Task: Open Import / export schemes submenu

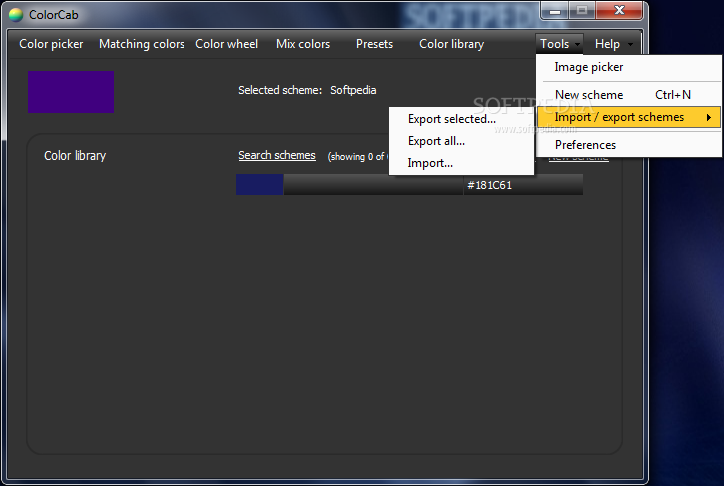Action: 628,117
